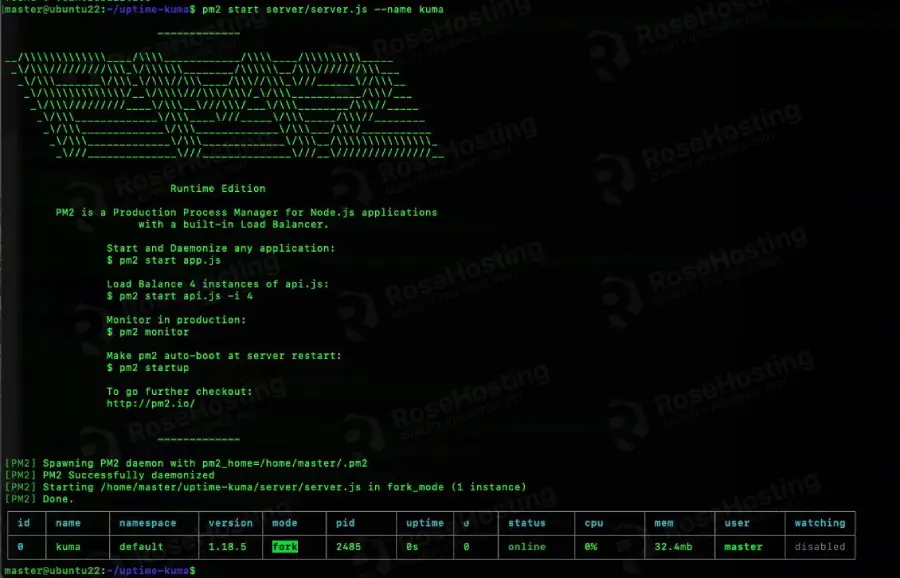
Task: Click the '$ pm2 startup' line
Action: (x=148, y=368)
